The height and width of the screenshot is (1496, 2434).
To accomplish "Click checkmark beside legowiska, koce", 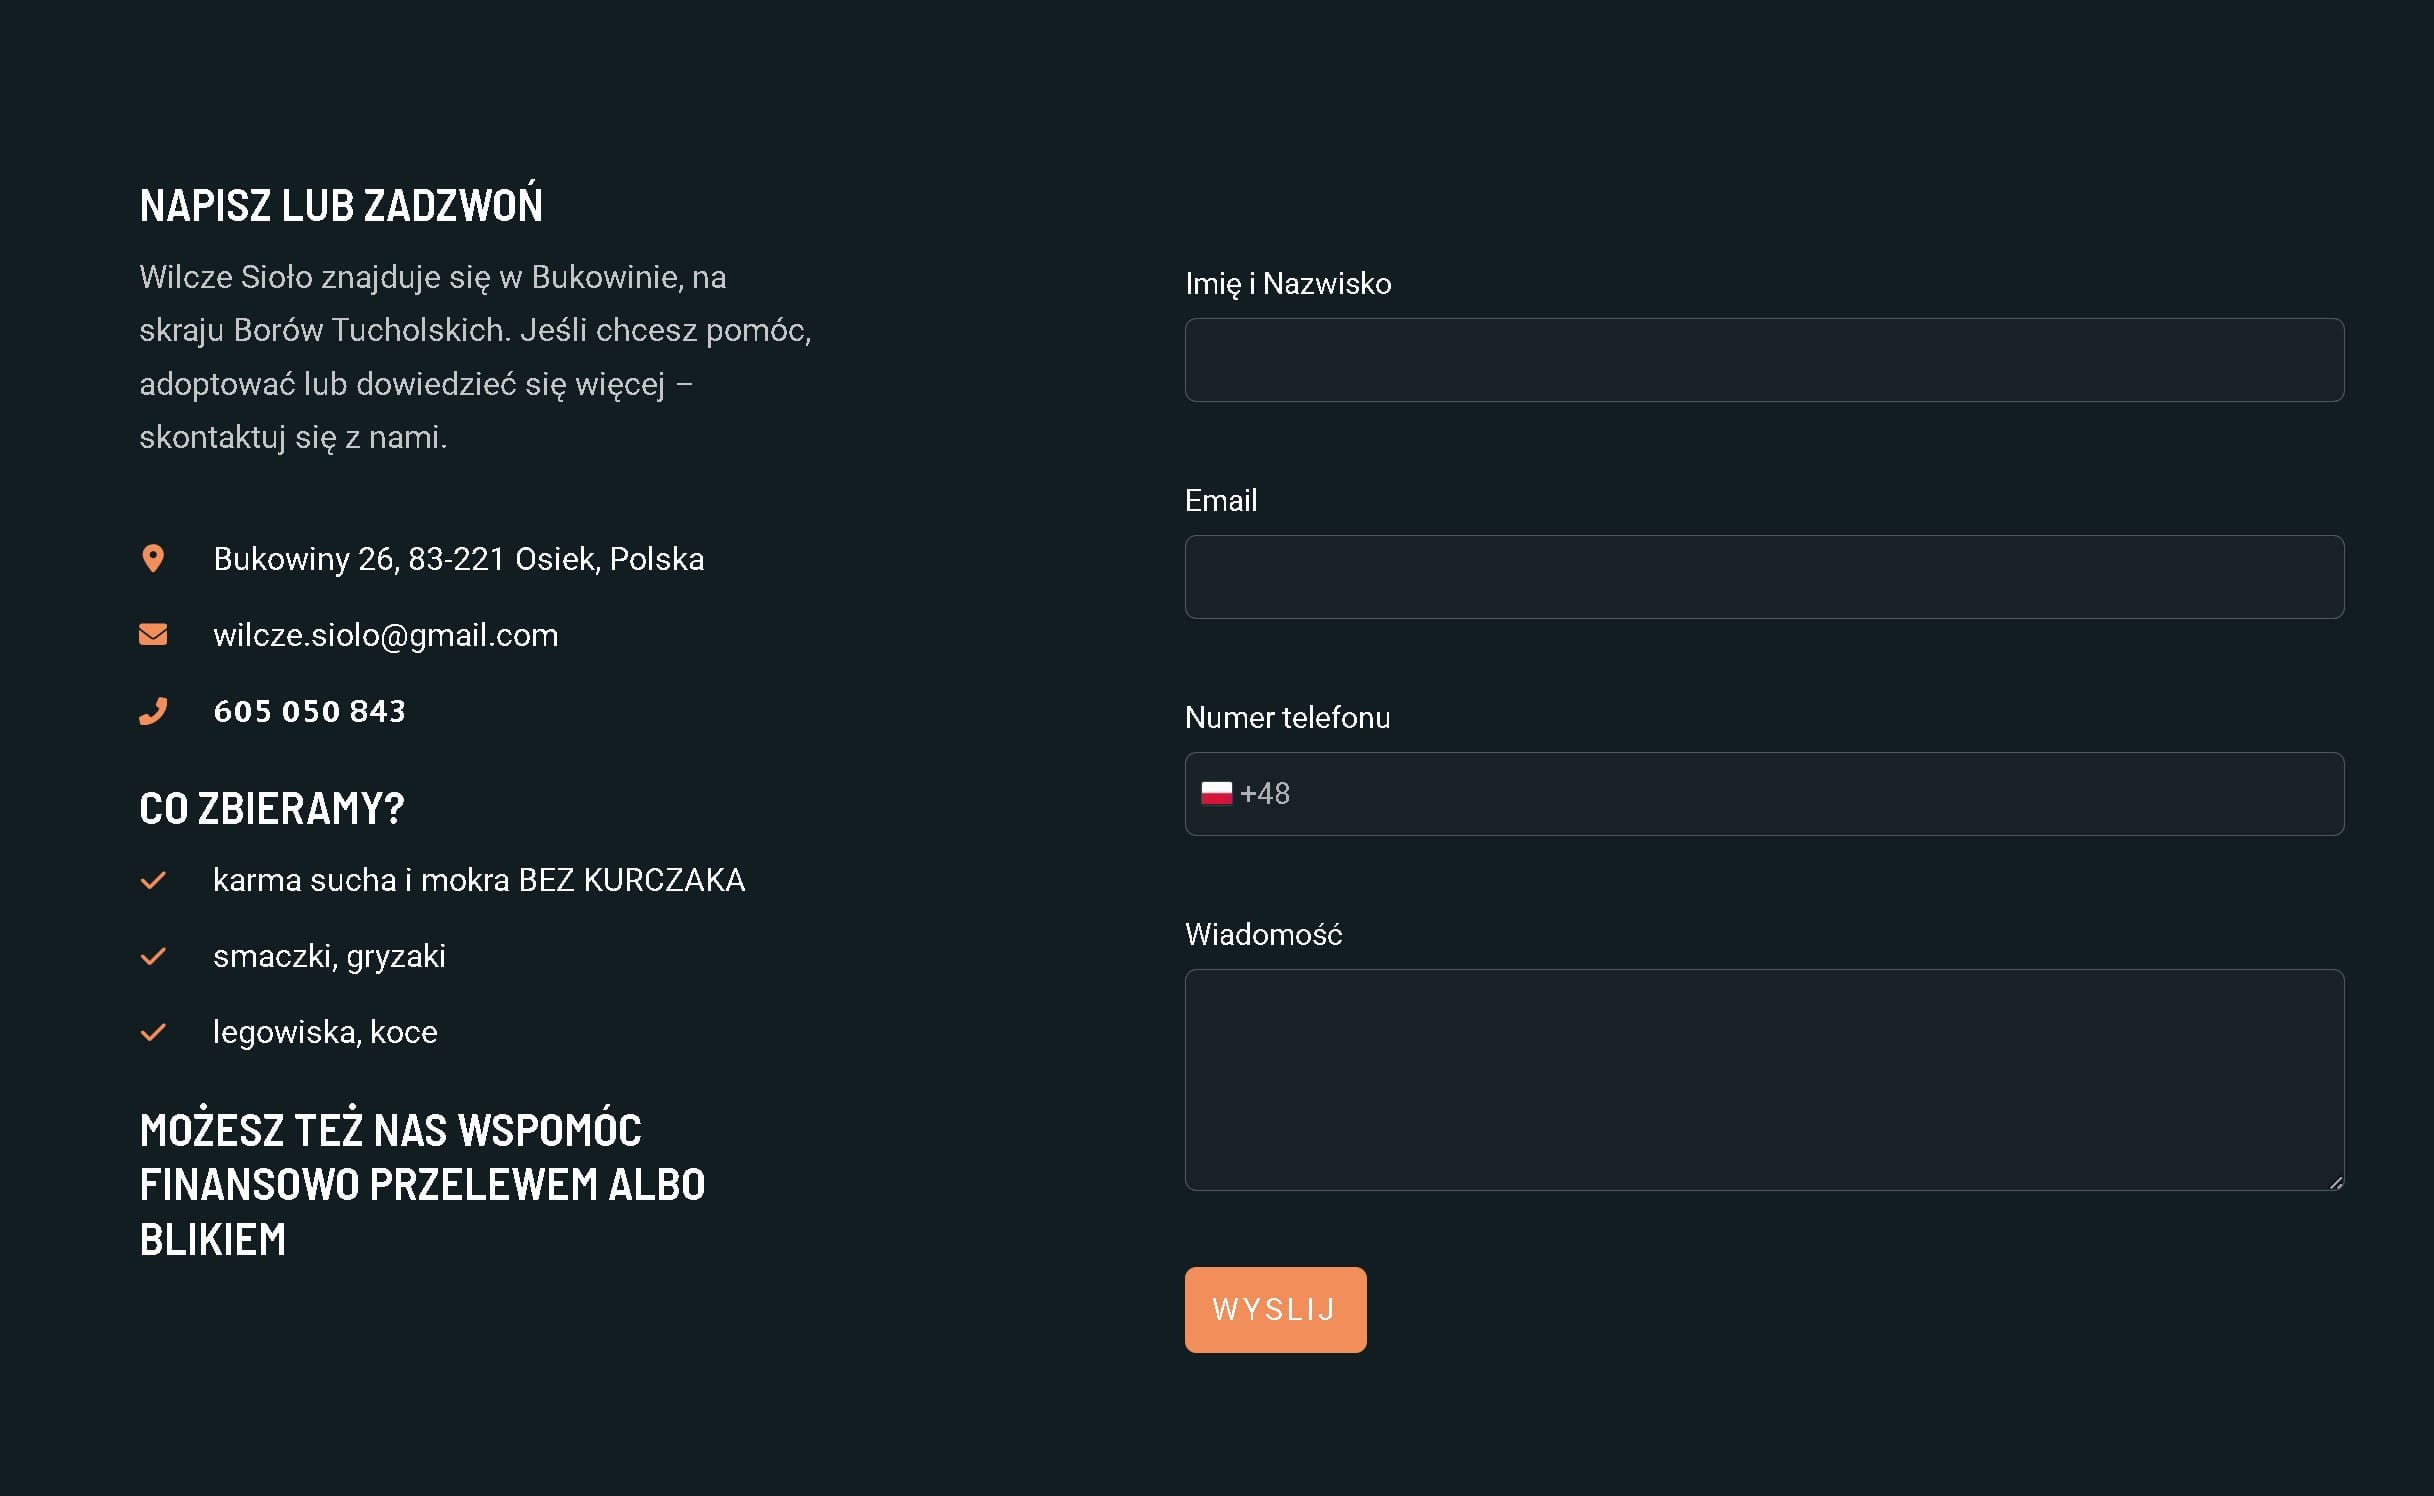I will [153, 1033].
